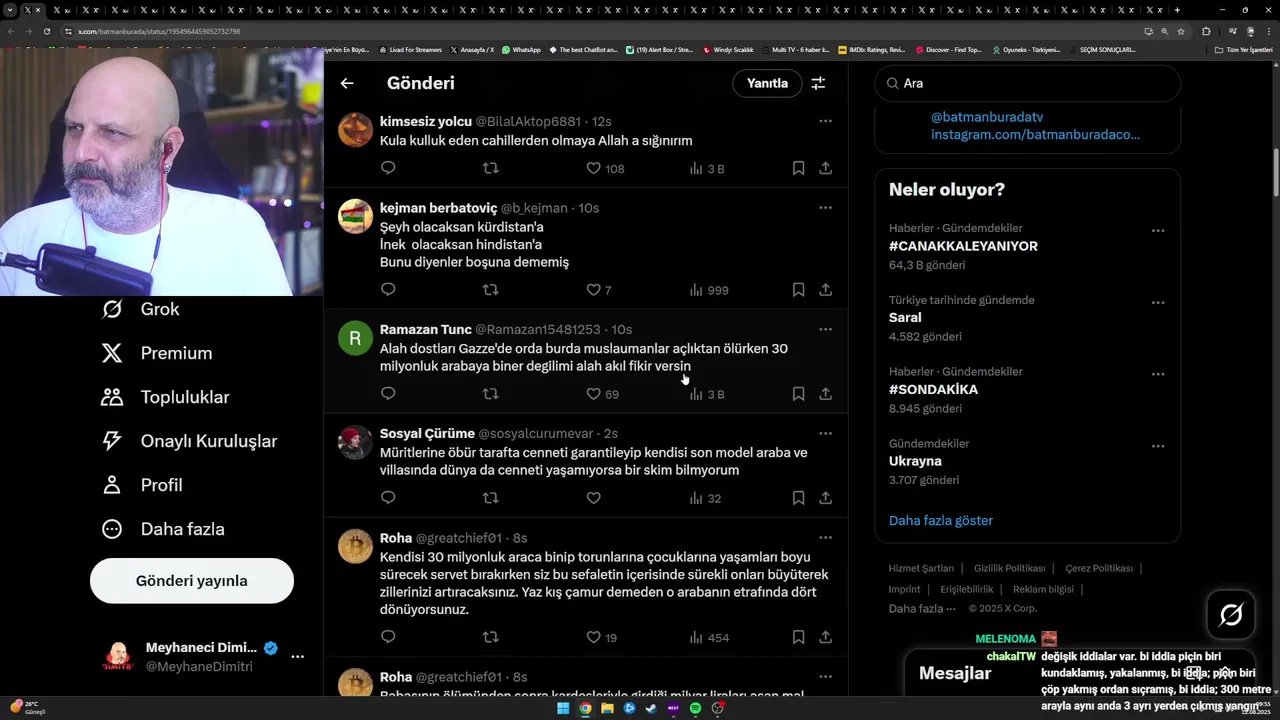
Task: Open view count 32 on Sosyal Çürüme's comment
Action: pyautogui.click(x=705, y=498)
